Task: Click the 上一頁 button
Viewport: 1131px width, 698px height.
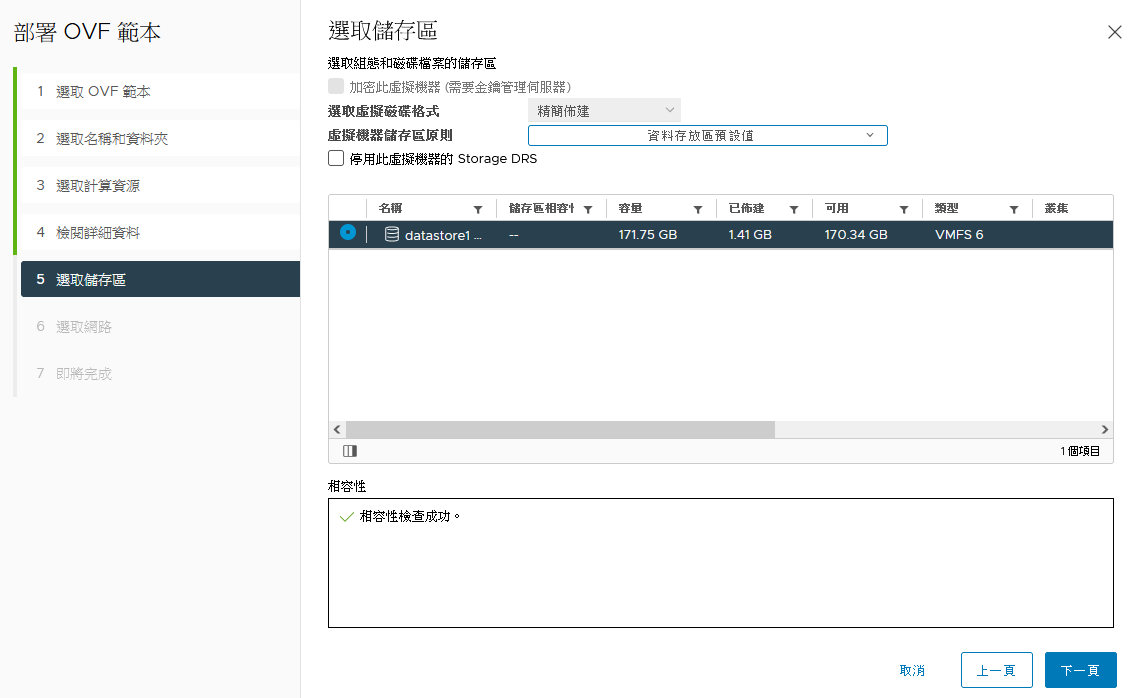Action: [996, 670]
